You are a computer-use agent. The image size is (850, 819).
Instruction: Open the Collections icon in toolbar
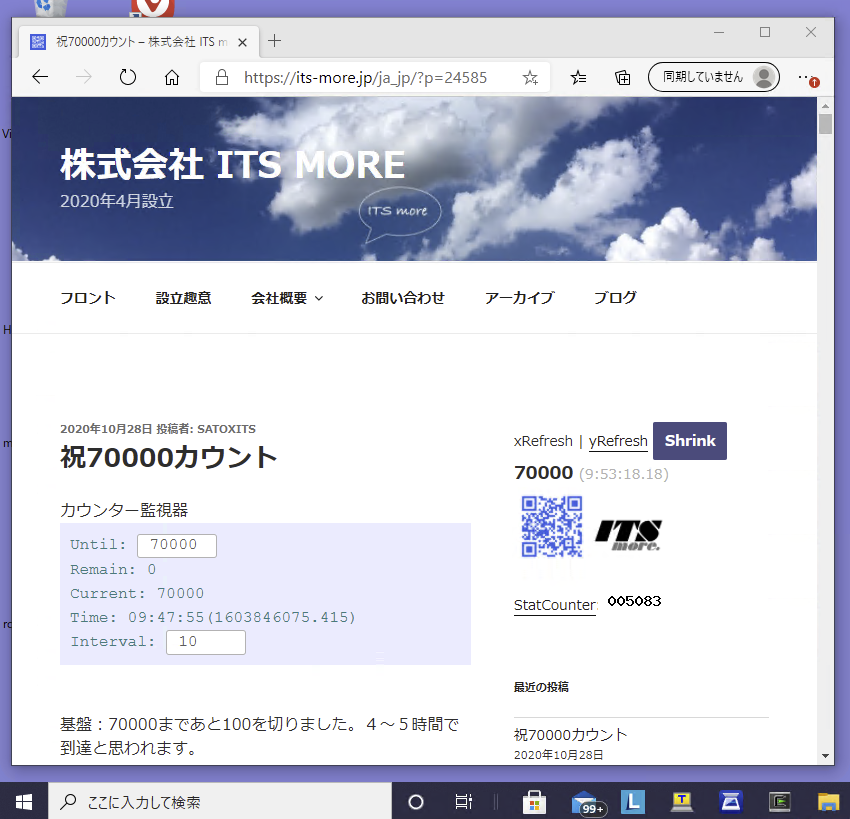(622, 77)
